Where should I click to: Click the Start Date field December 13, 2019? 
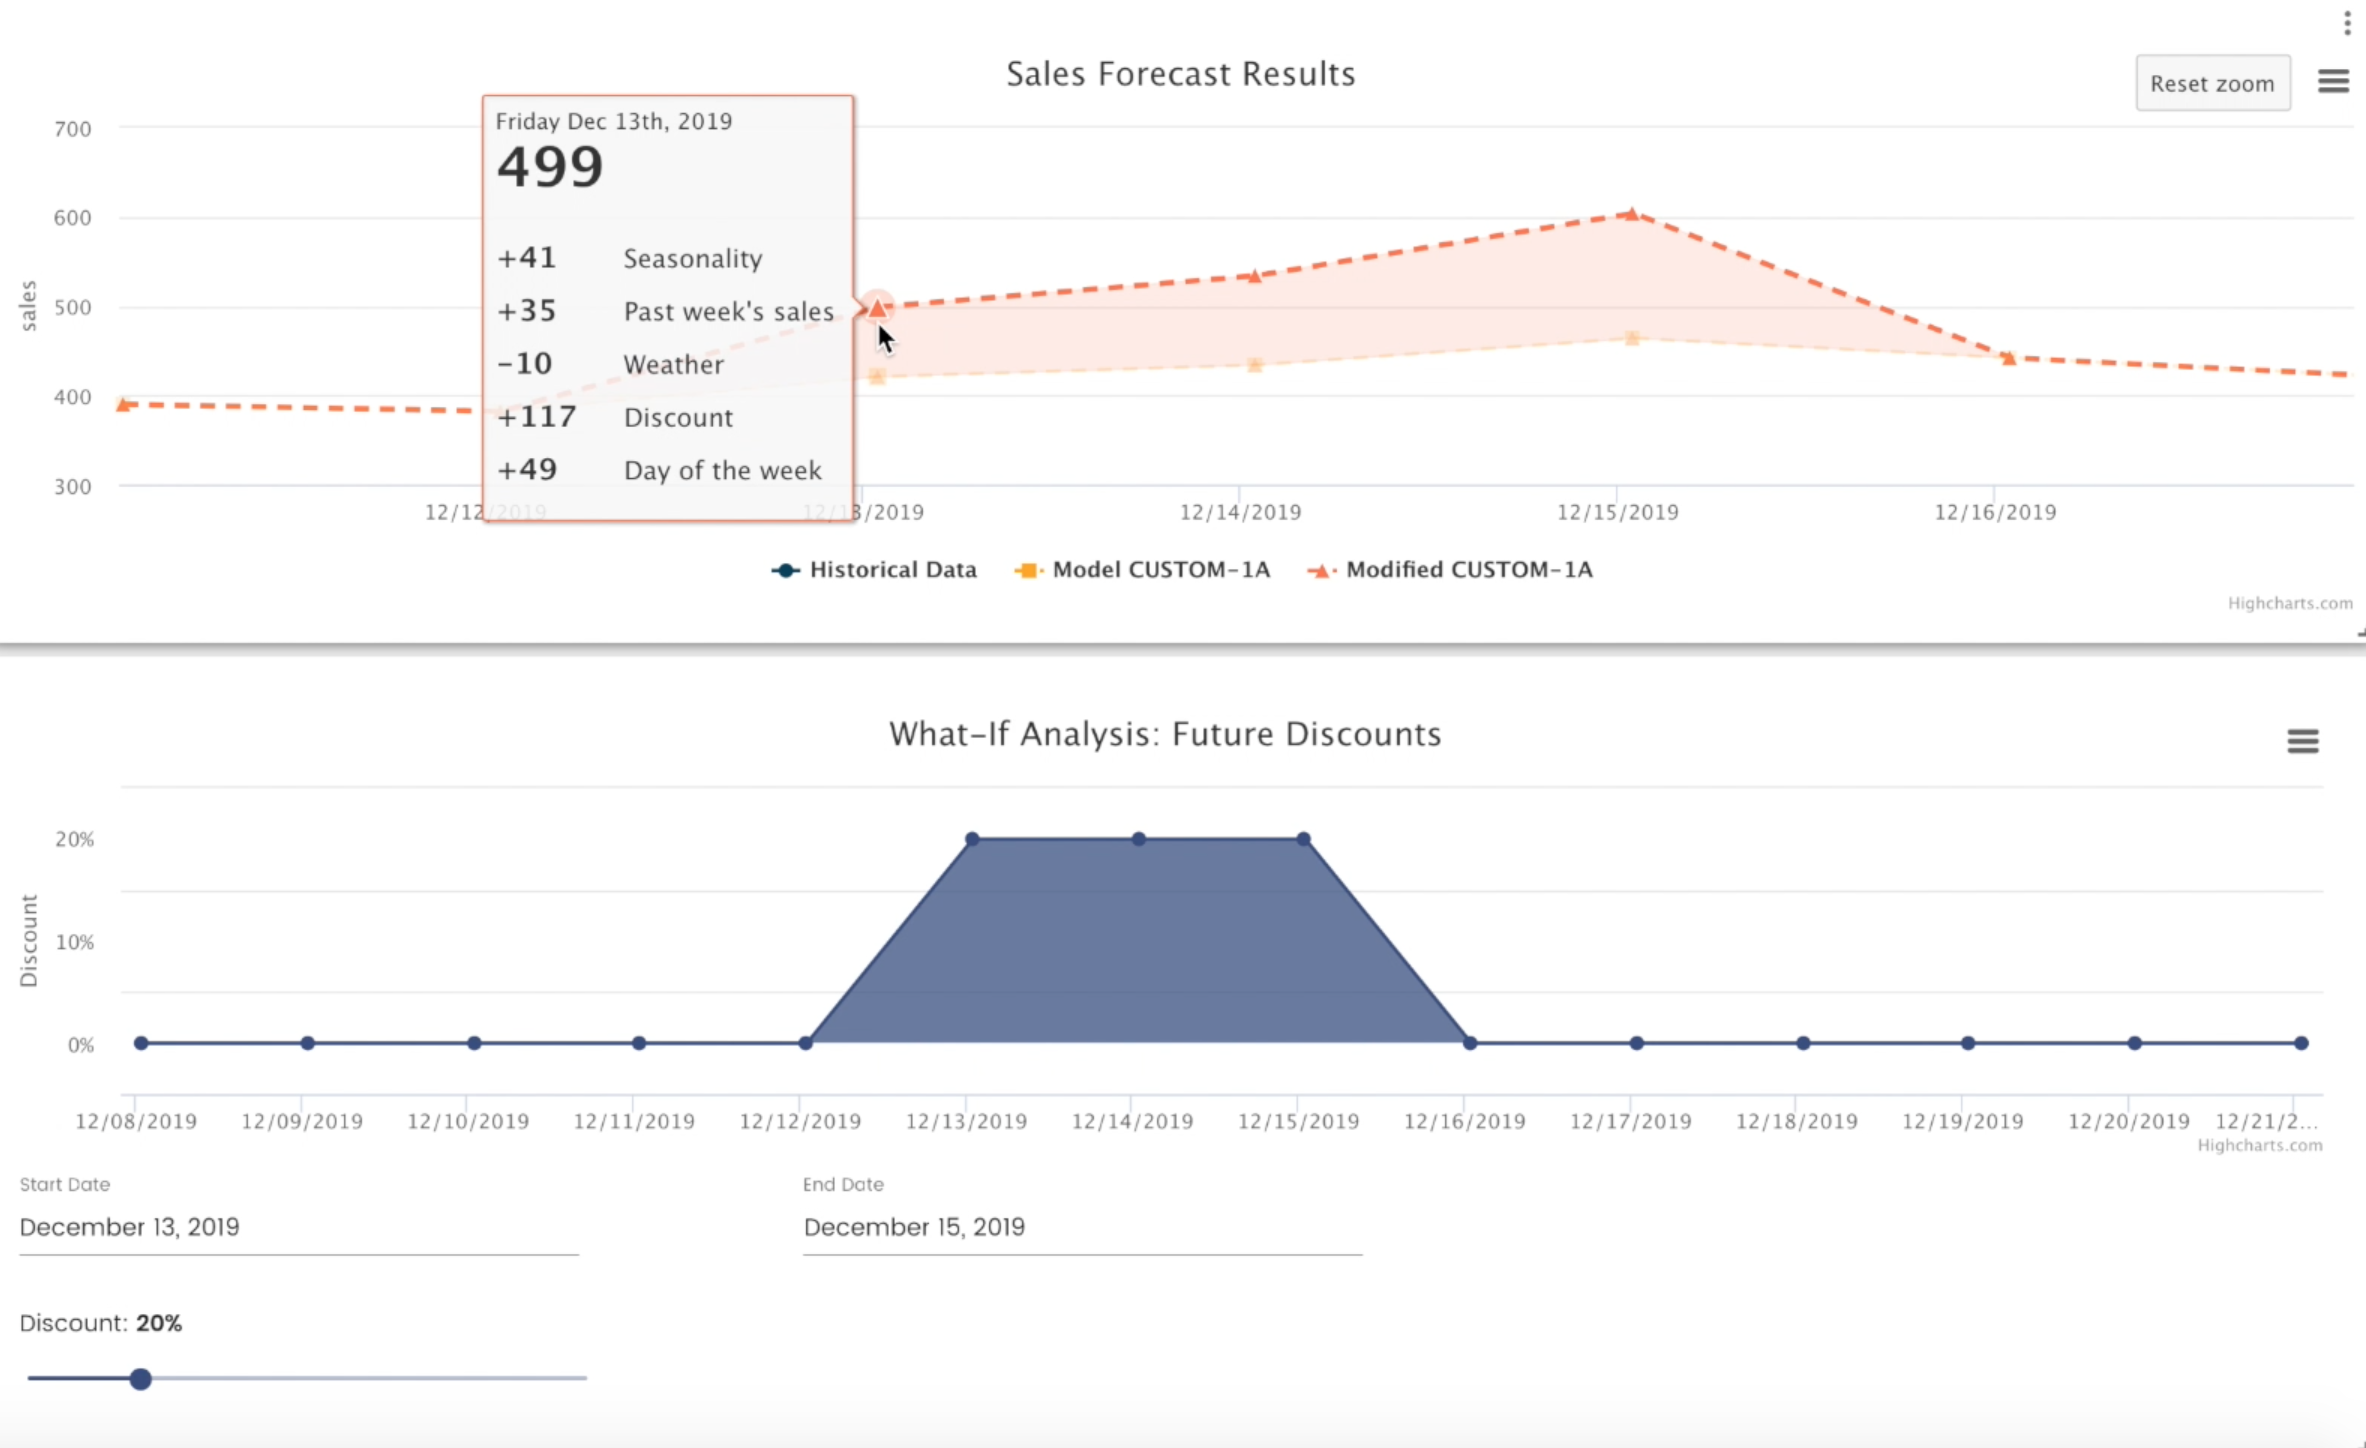299,1227
